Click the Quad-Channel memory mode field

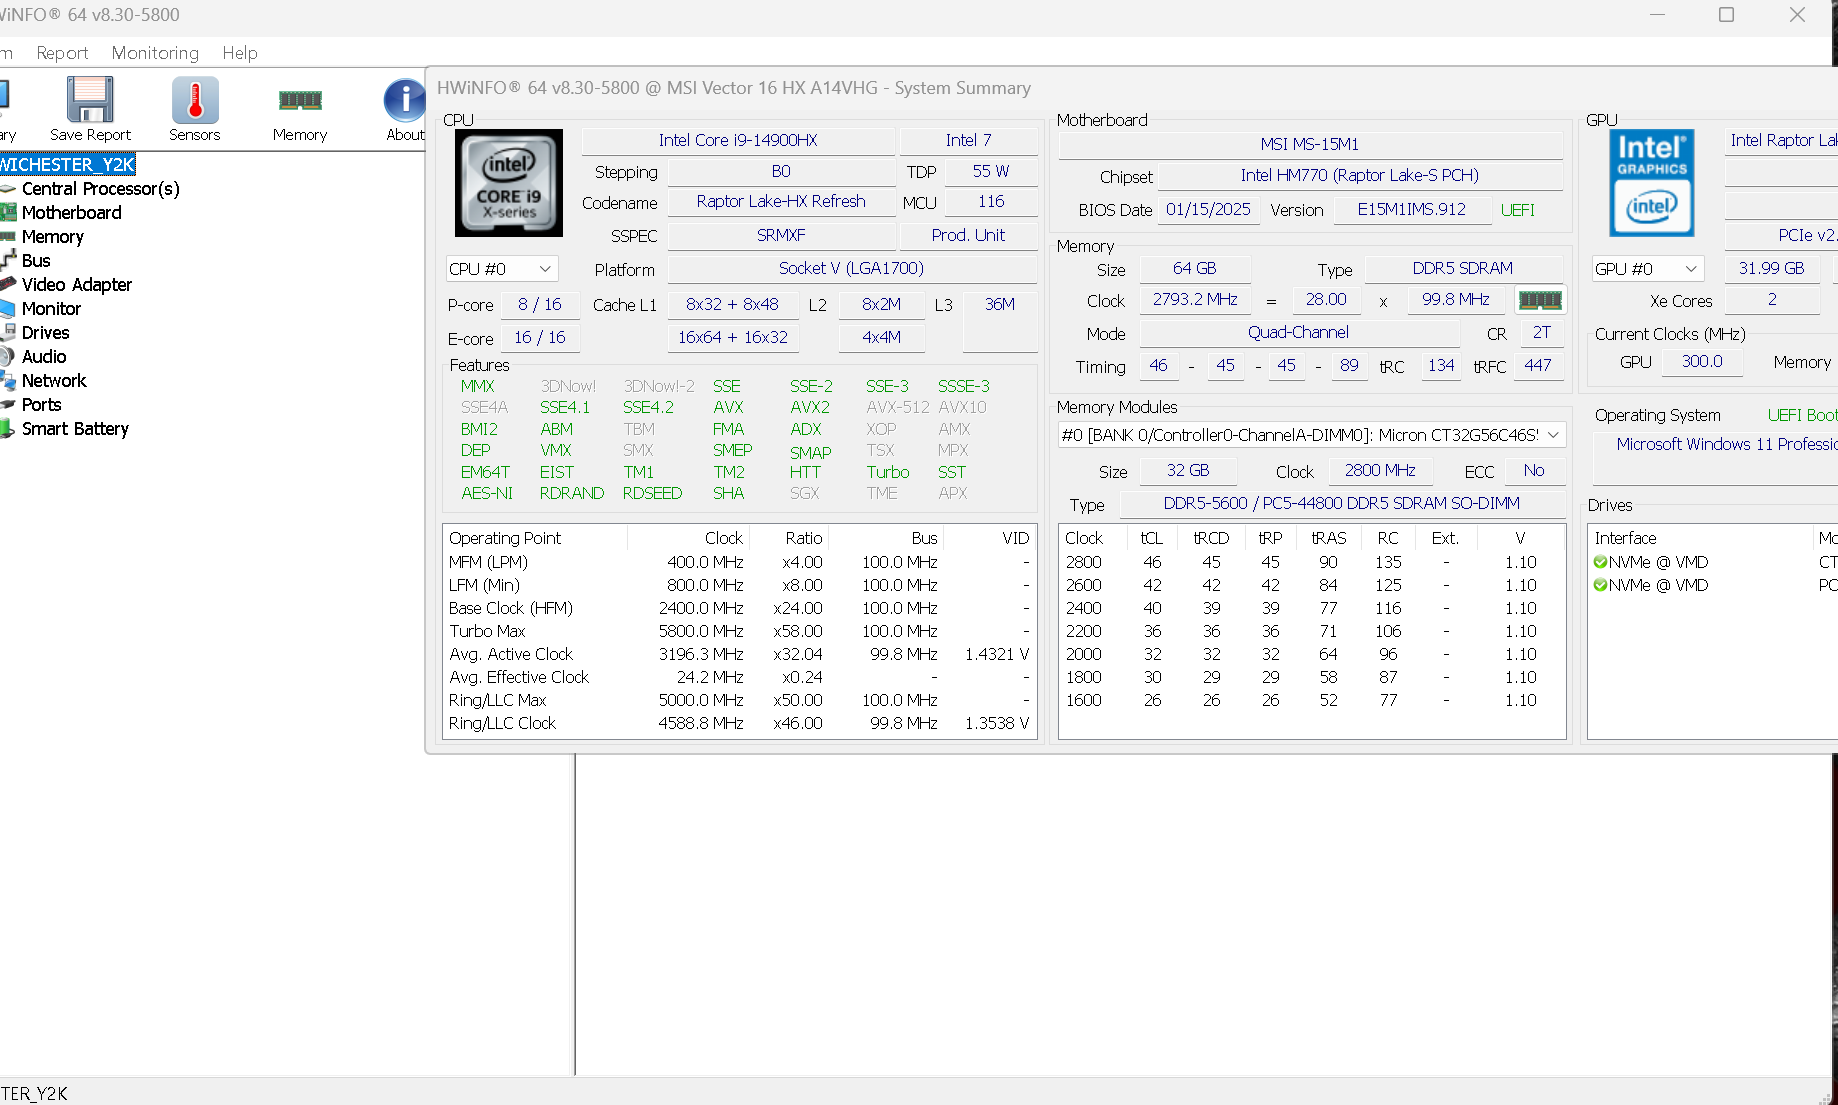1298,333
